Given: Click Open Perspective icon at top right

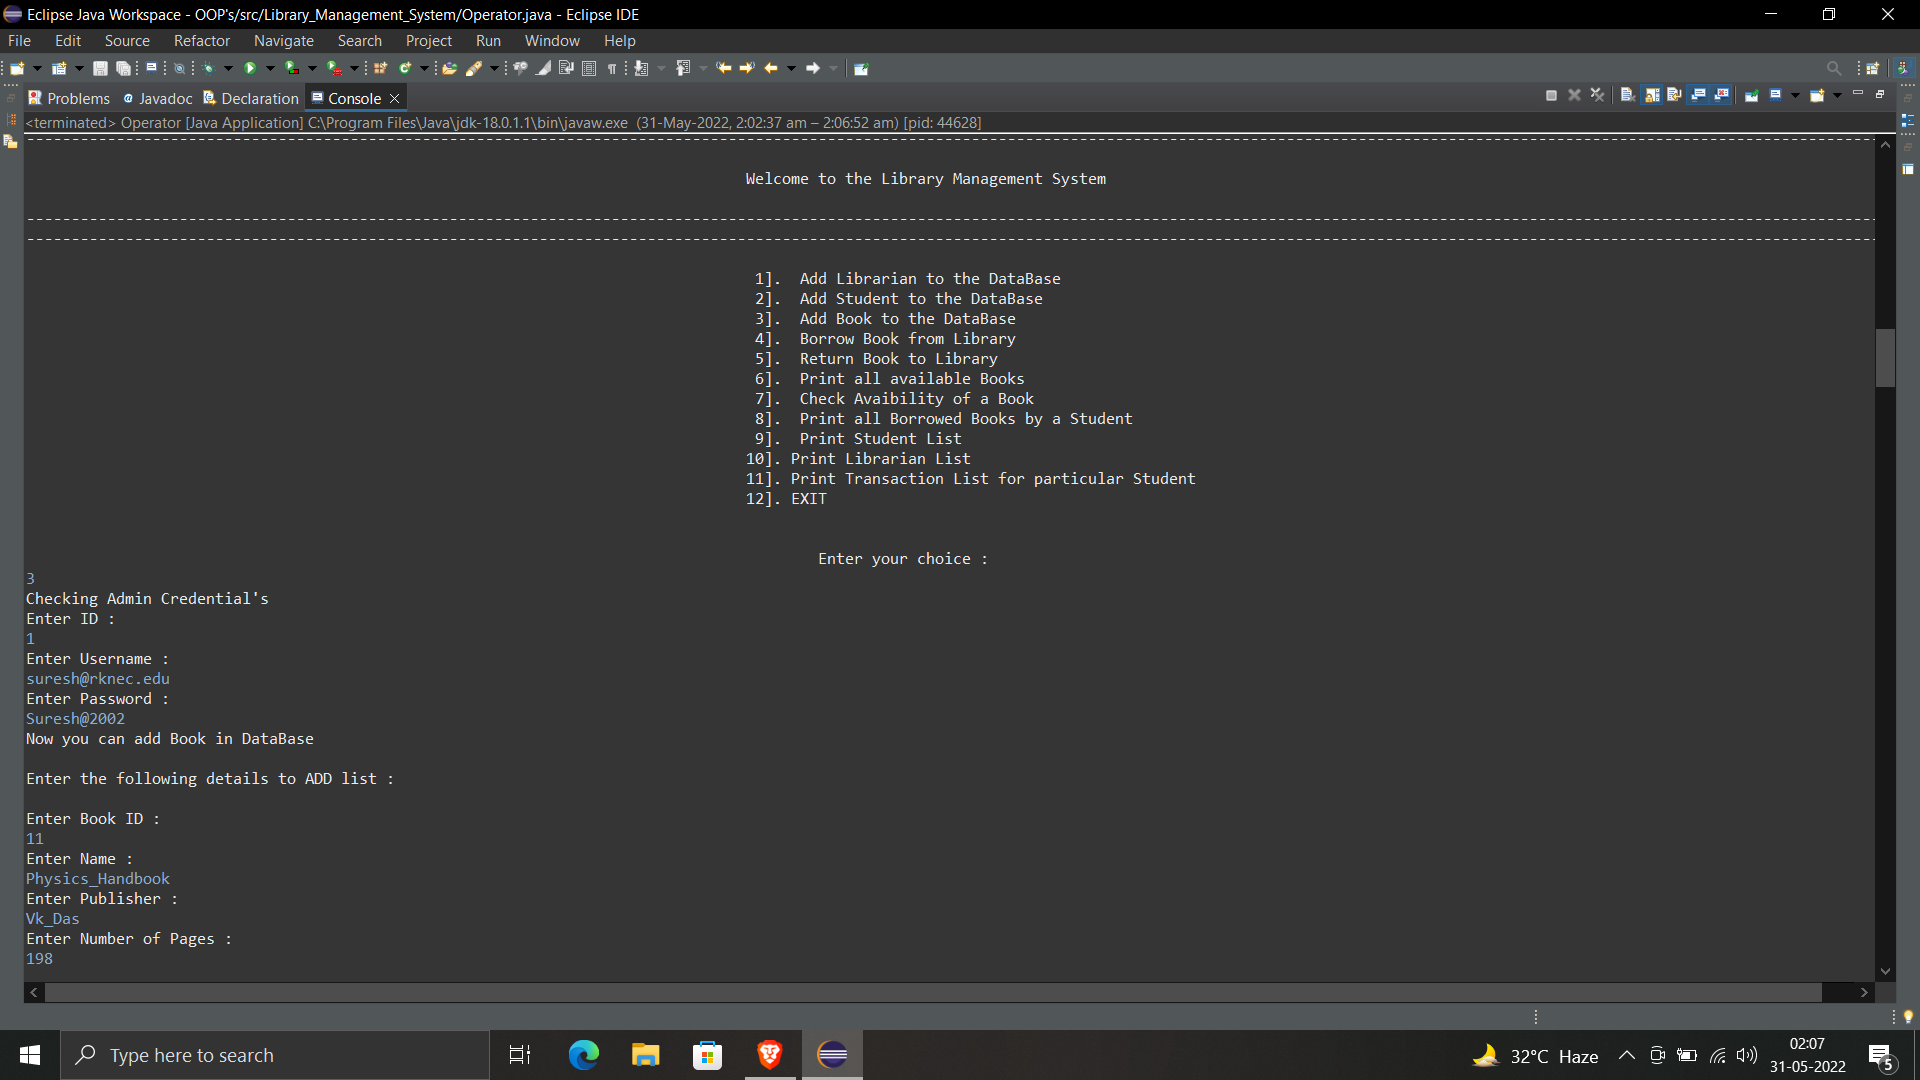Looking at the screenshot, I should tap(1872, 68).
